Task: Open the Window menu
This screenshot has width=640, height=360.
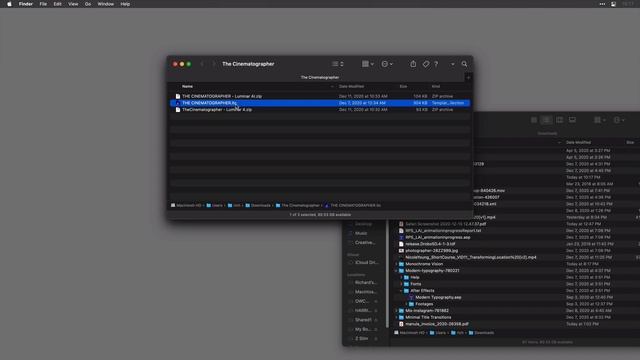Action: pyautogui.click(x=106, y=4)
